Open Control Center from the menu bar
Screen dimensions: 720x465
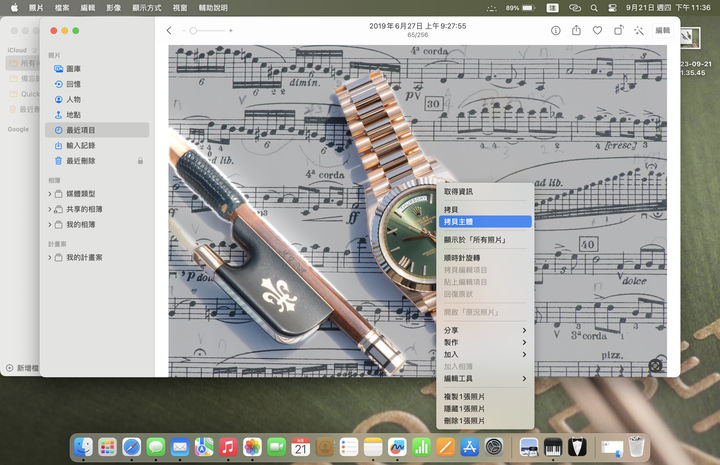[x=612, y=8]
